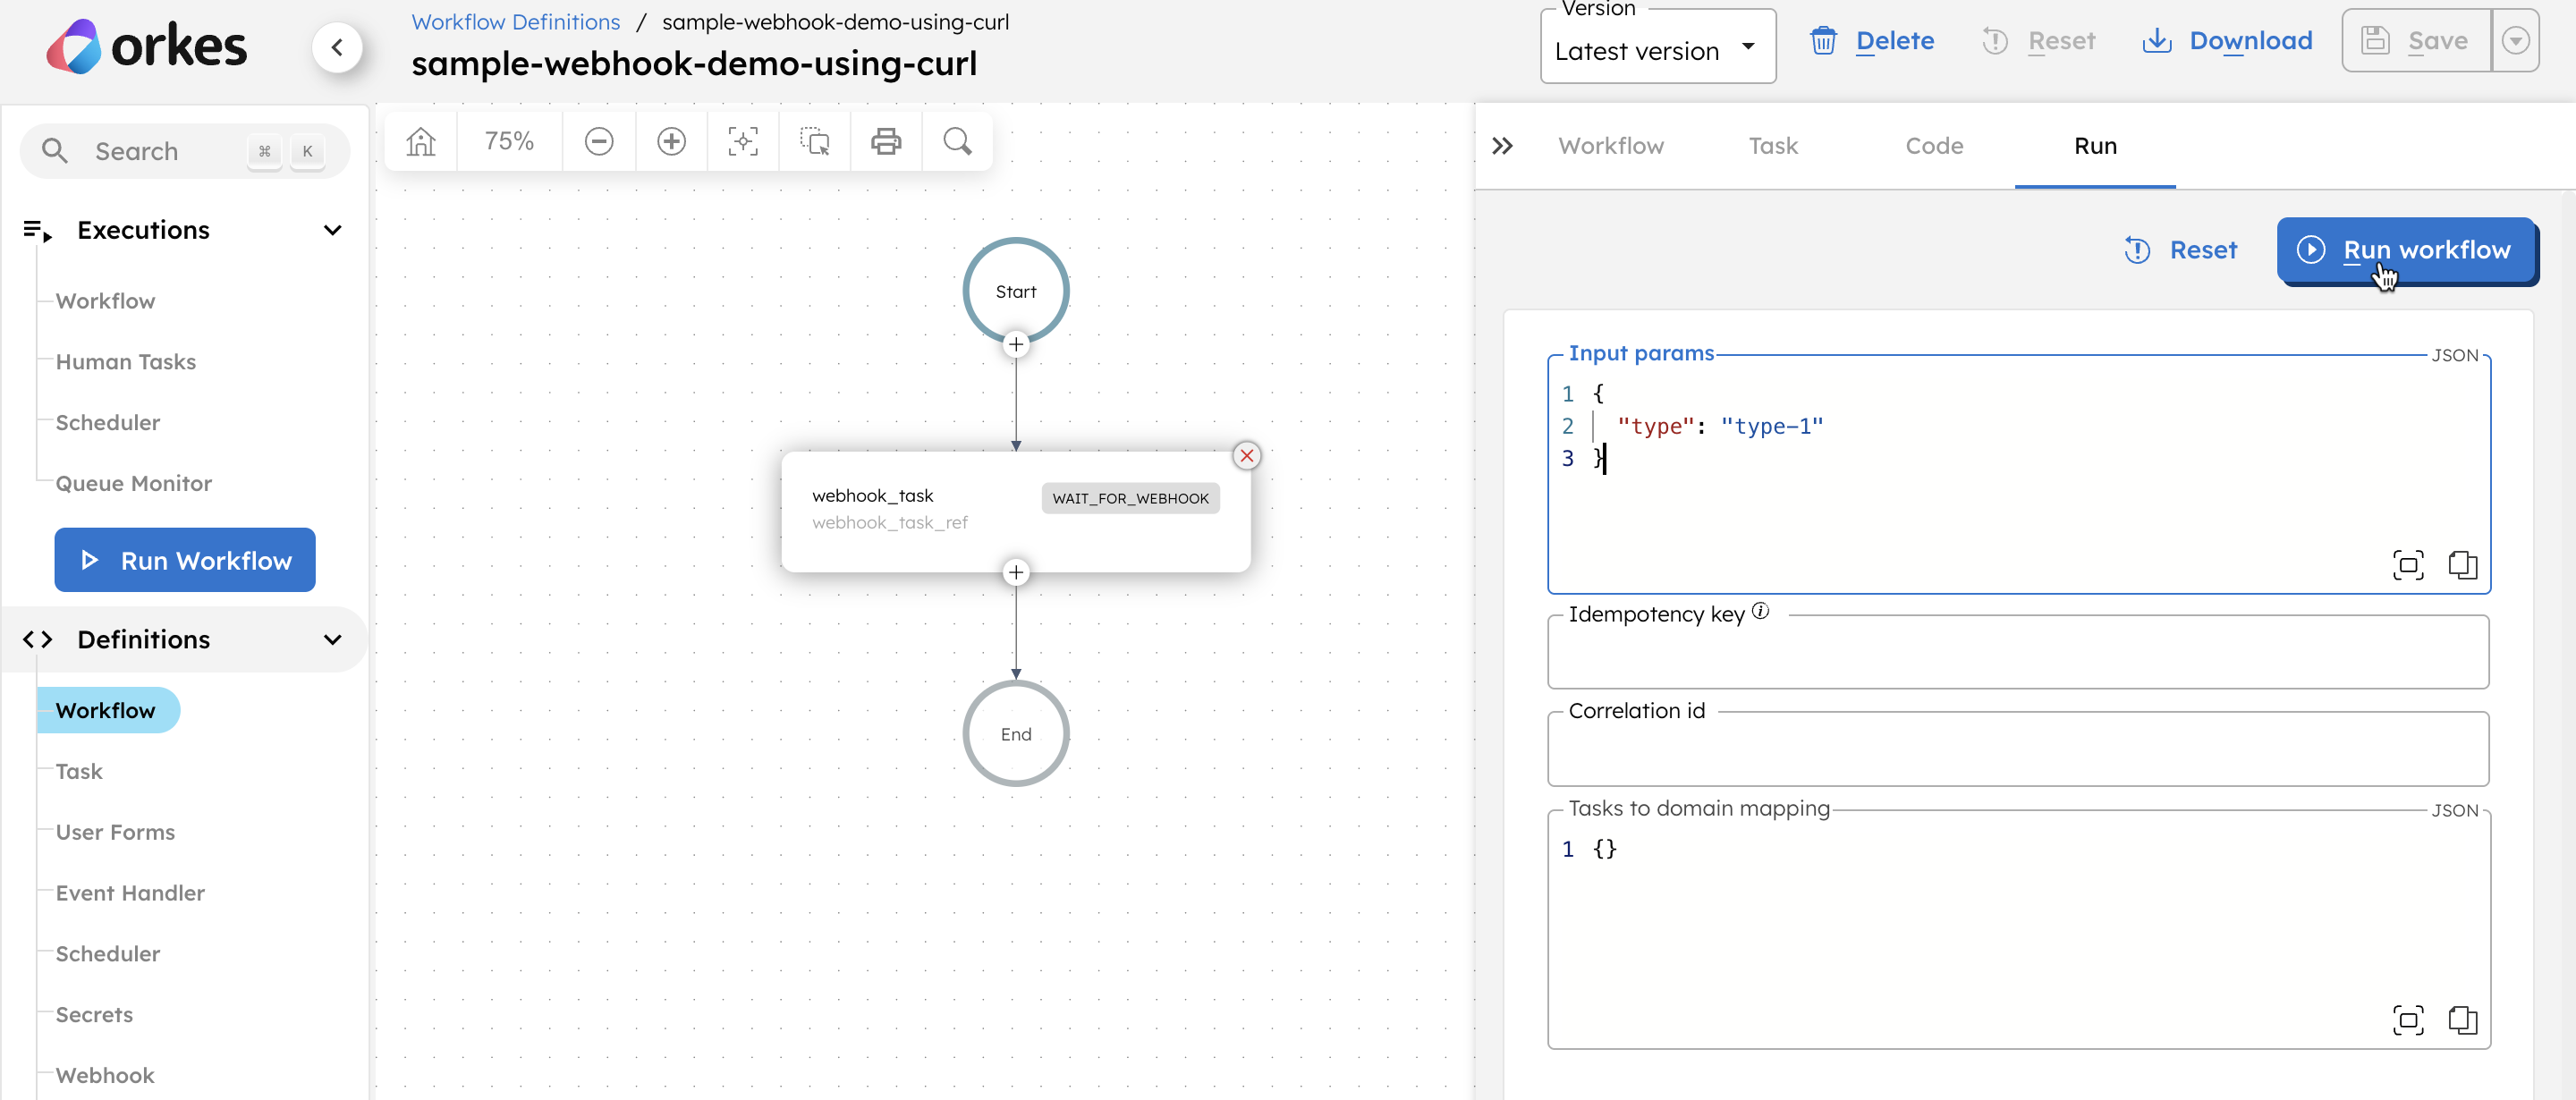Viewport: 2576px width, 1100px height.
Task: Click the Idempotency key field
Action: coord(2018,652)
